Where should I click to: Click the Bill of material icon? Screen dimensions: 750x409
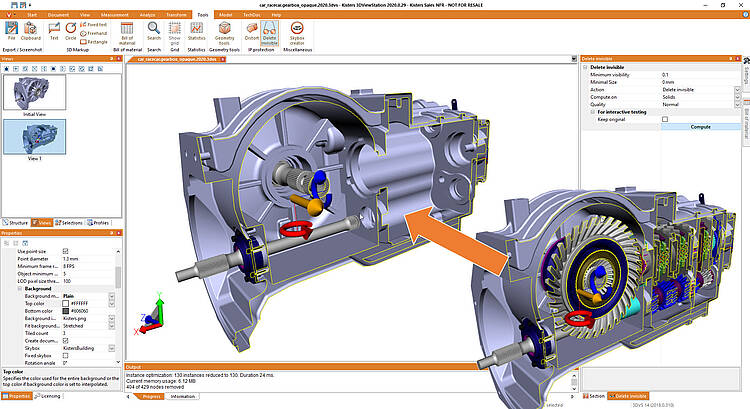tap(125, 36)
